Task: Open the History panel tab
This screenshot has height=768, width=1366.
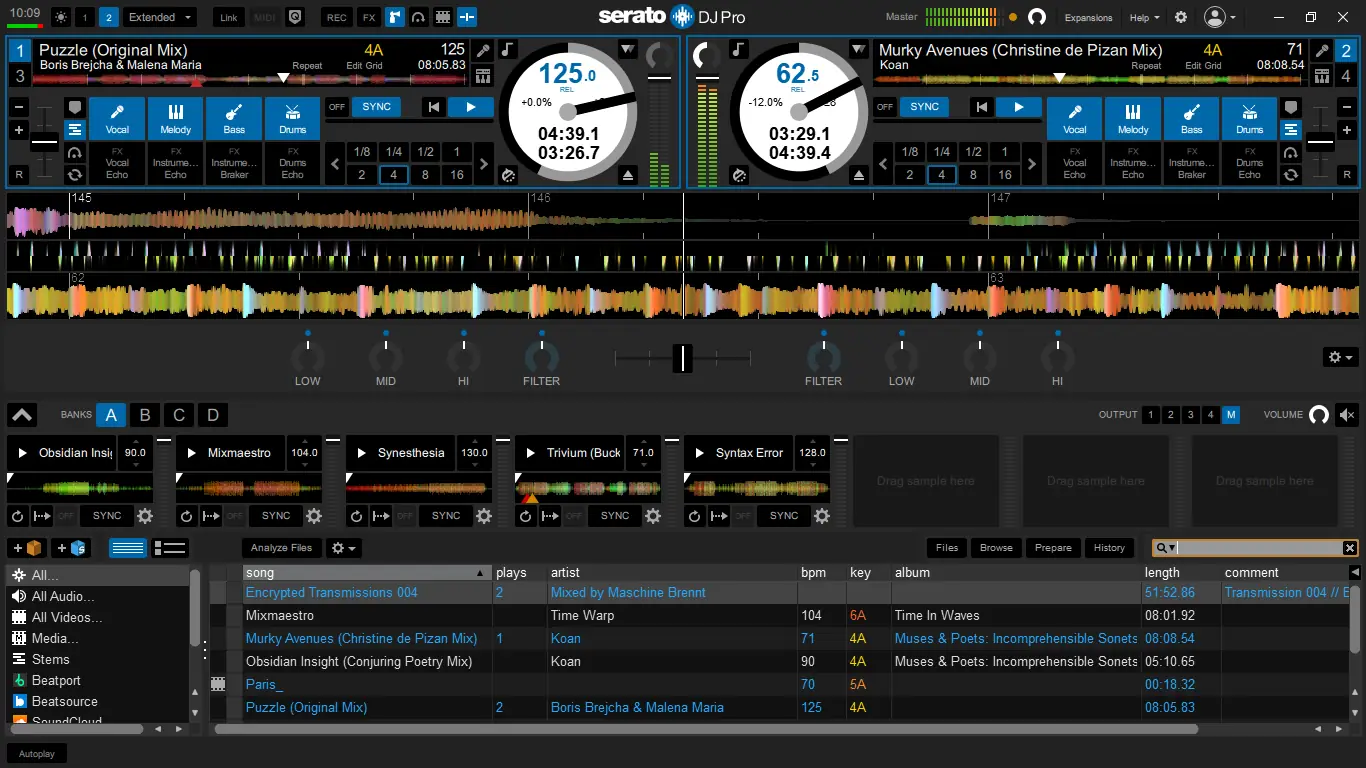Action: point(1109,548)
